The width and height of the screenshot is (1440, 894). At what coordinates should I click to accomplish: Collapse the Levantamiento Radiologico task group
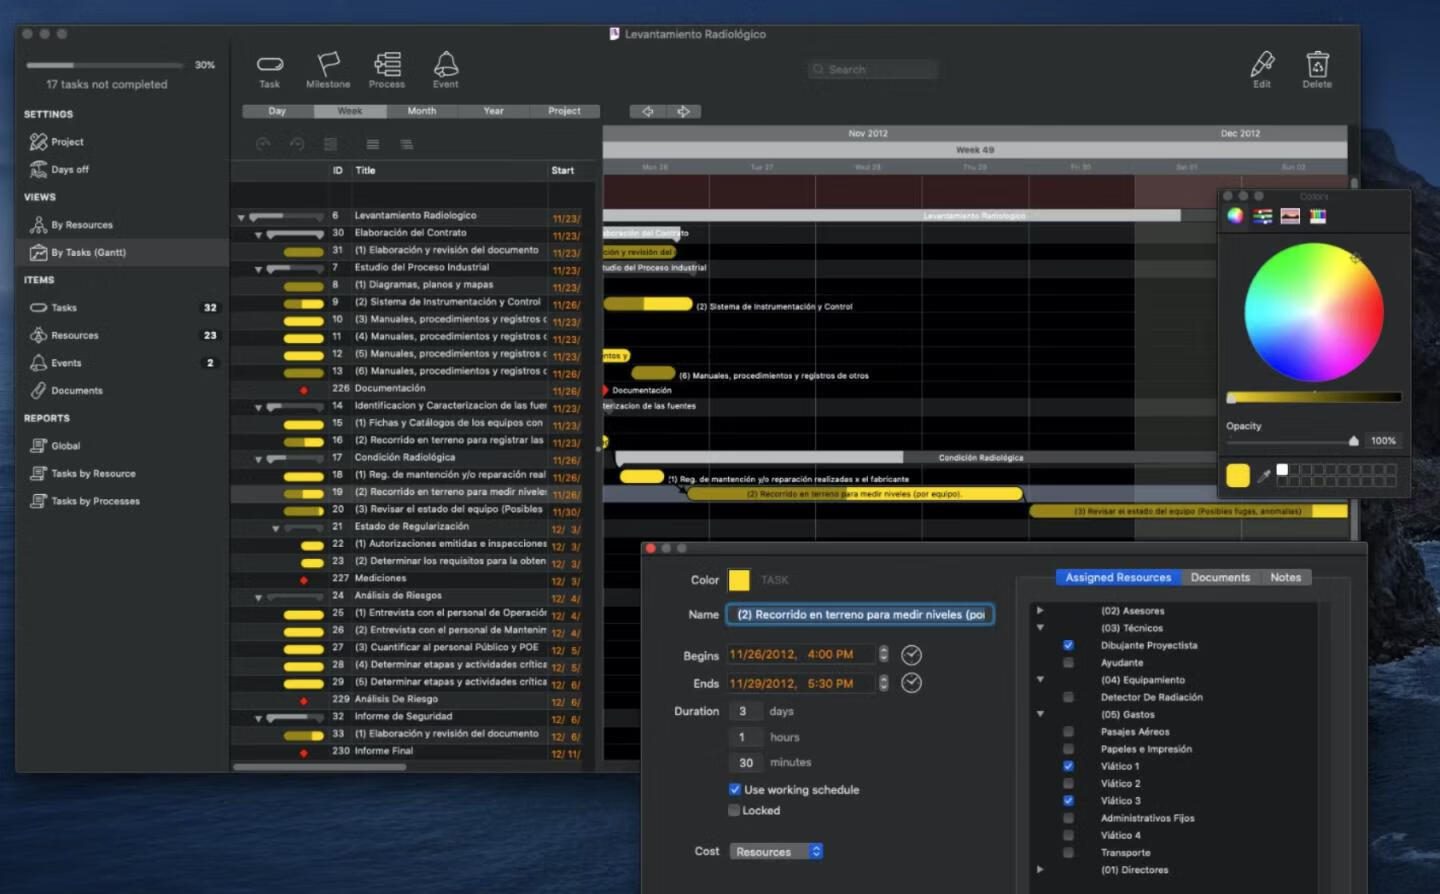coord(241,216)
